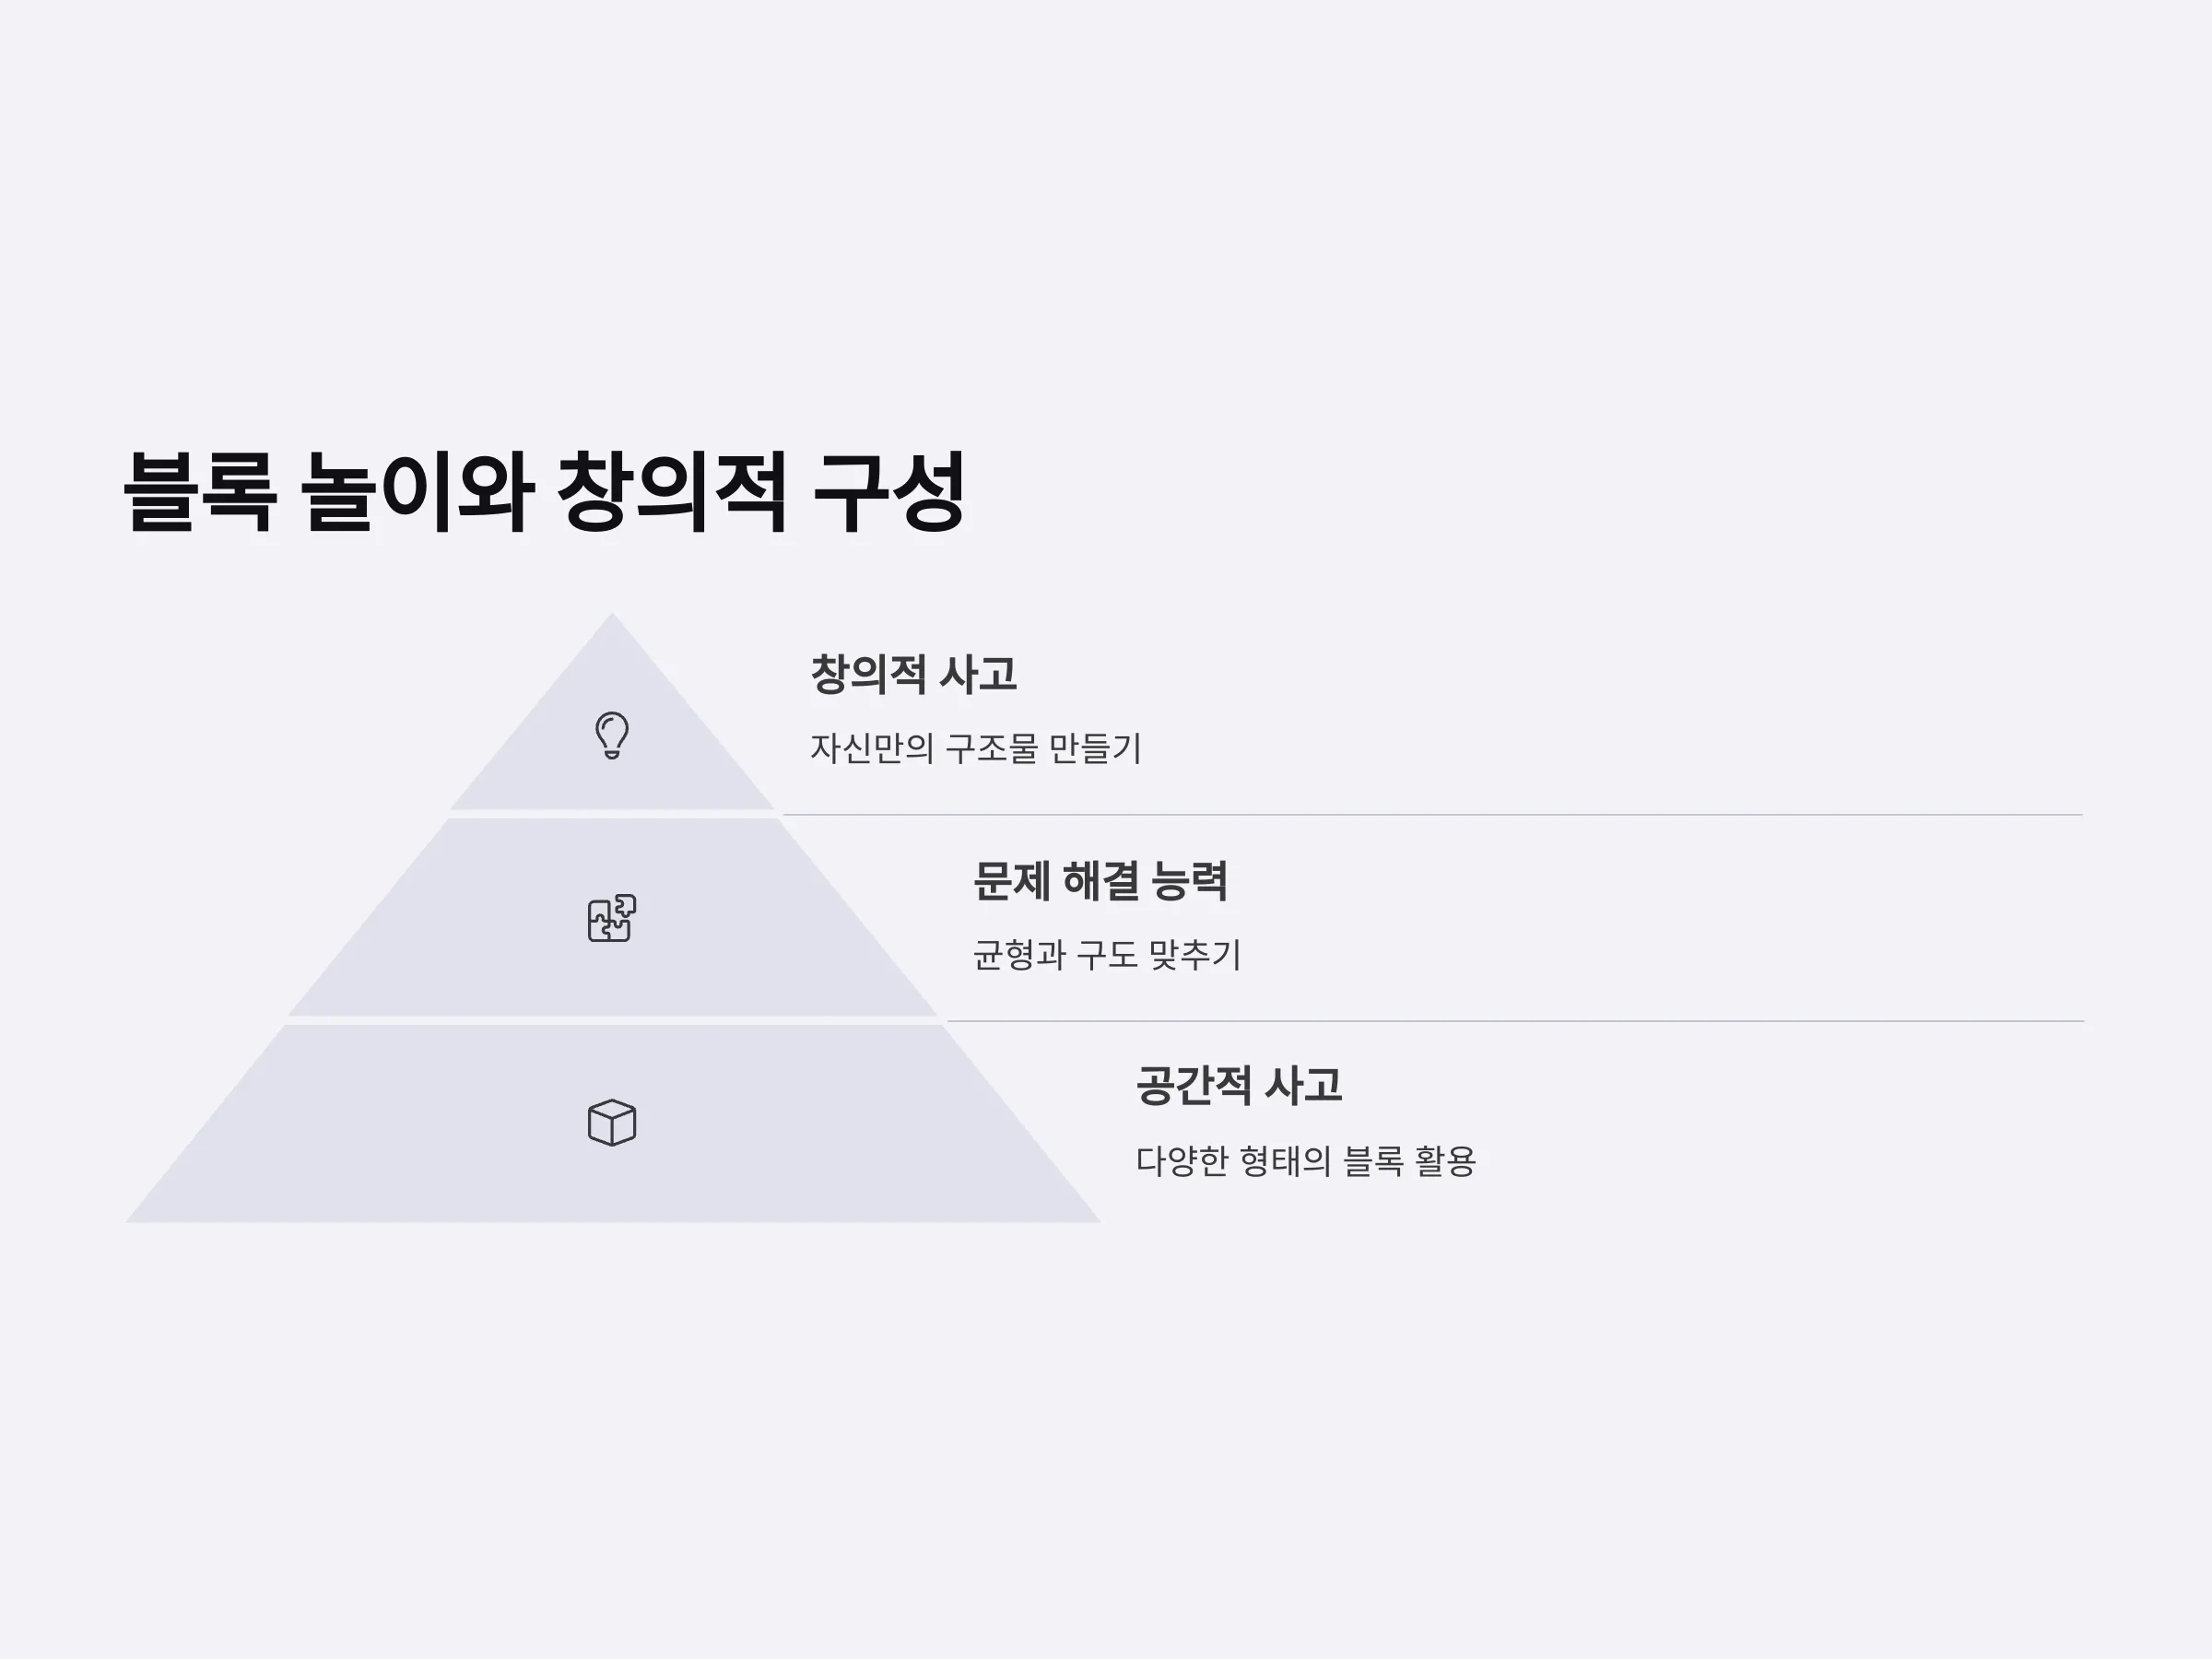The height and width of the screenshot is (1659, 2212).
Task: Select the 균형과 구도 맞추기 description text
Action: [1107, 954]
